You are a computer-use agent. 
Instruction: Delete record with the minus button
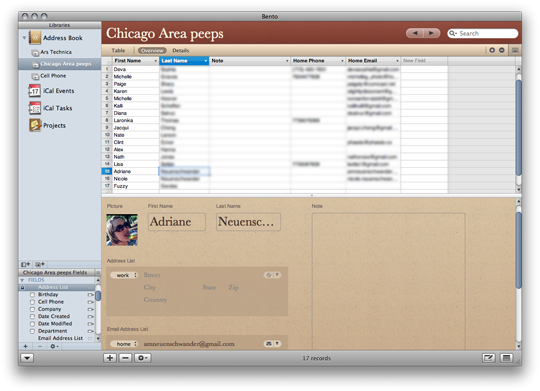click(125, 358)
